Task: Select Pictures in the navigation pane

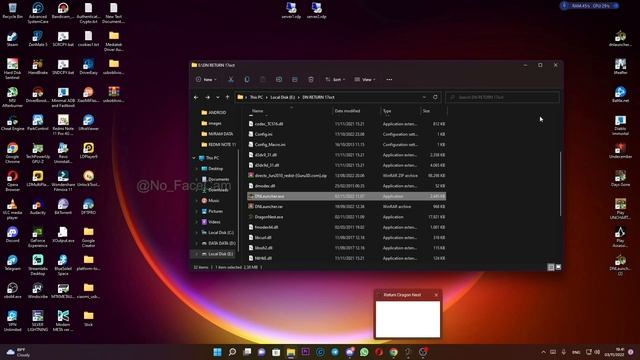Action: 212,211
